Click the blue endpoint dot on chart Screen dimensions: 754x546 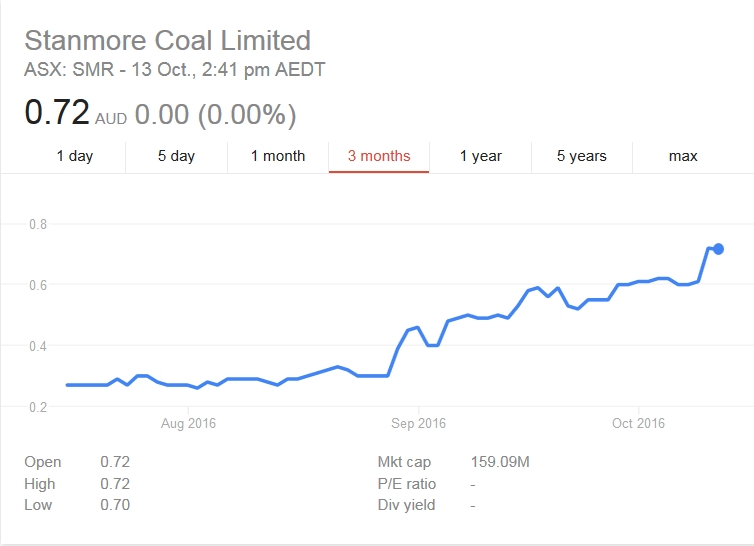pos(718,249)
